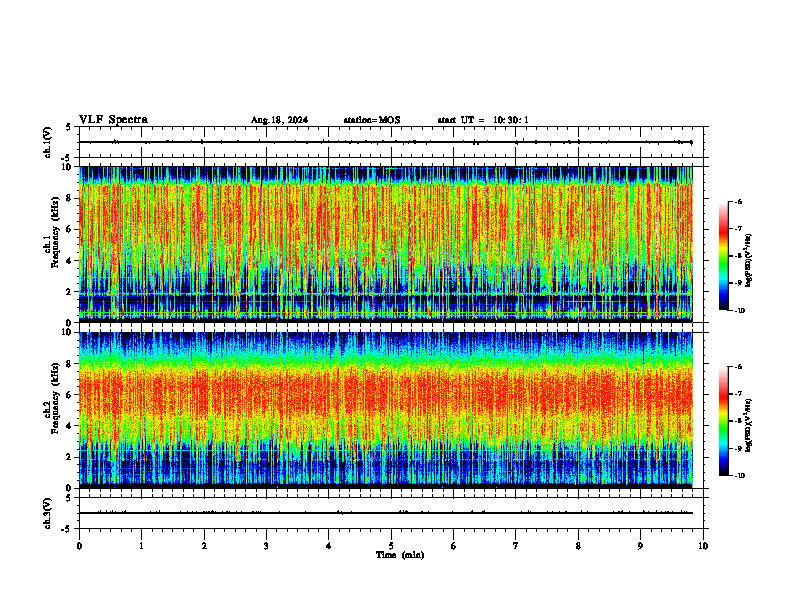
Task: Click the 'Time (min)' x-axis label
Action: [400, 555]
